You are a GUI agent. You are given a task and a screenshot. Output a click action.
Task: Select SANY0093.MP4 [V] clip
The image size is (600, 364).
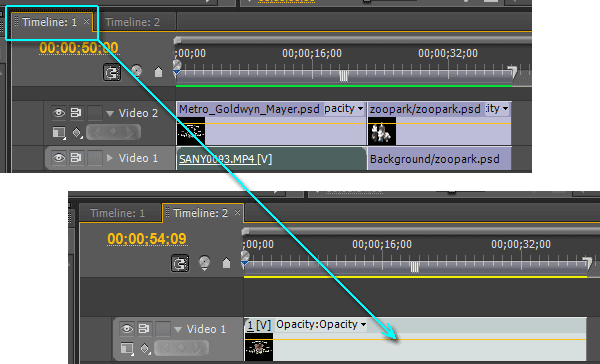[271, 159]
